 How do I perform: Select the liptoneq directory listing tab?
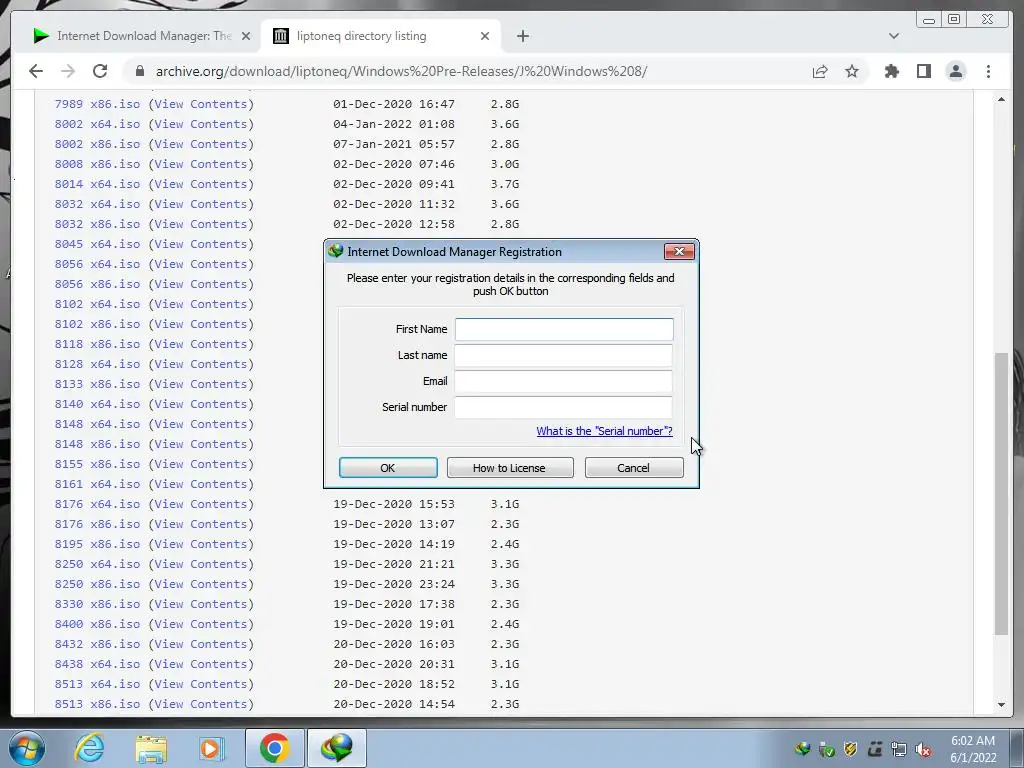point(381,36)
